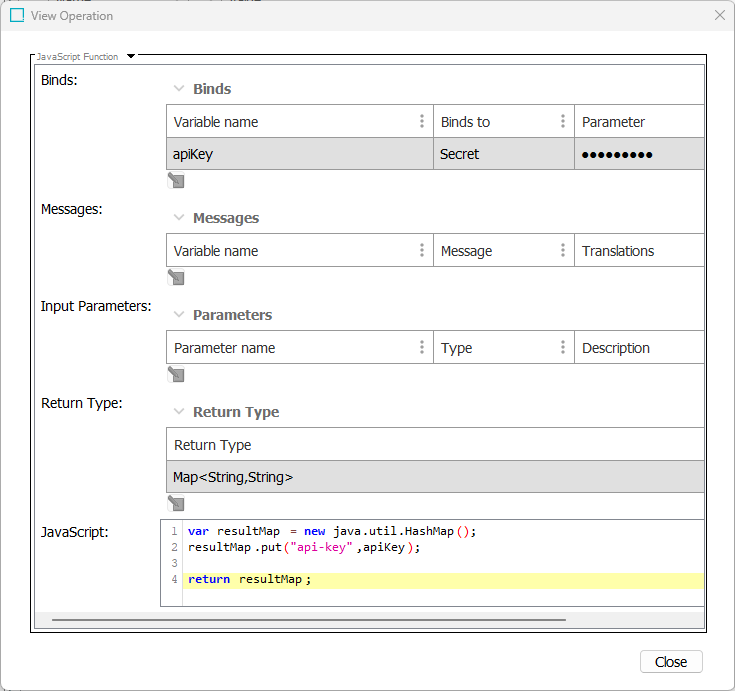The width and height of the screenshot is (736, 691).
Task: Click the horizontal scrollbar at the bottom
Action: 308,620
